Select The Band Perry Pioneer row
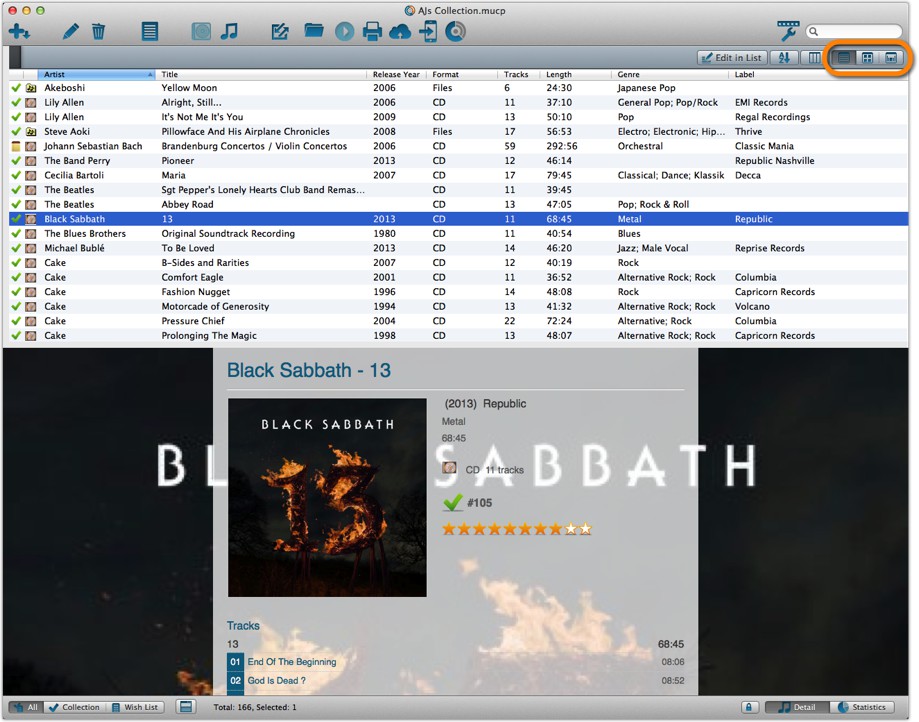This screenshot has width=919, height=722. [459, 161]
